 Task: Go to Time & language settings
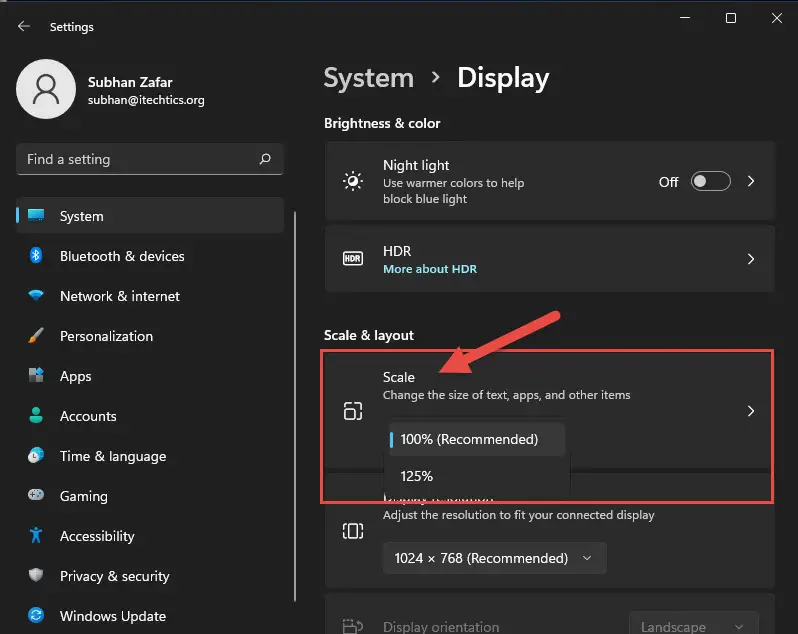coord(150,456)
